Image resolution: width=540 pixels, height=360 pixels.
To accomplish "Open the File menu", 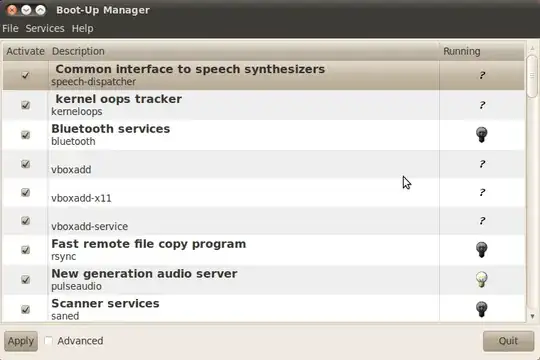I will pyautogui.click(x=10, y=28).
